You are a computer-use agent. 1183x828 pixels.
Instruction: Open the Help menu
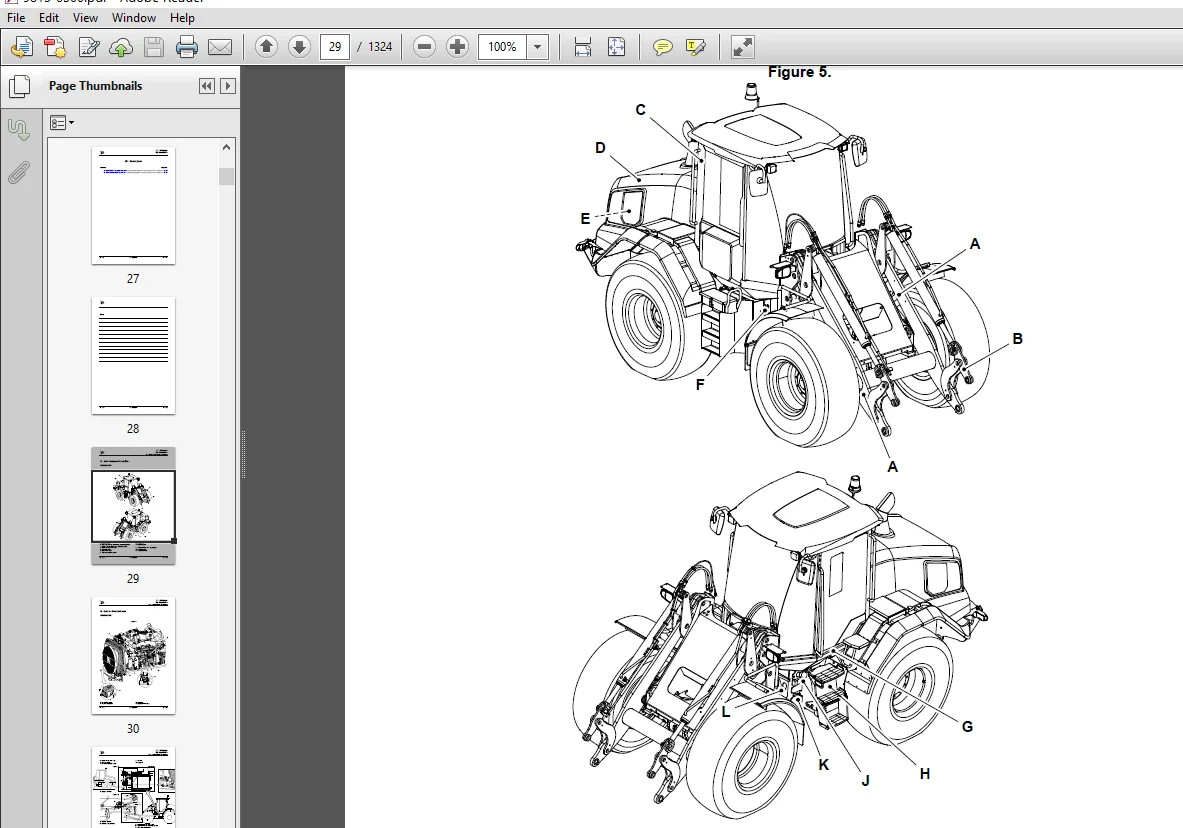[182, 17]
